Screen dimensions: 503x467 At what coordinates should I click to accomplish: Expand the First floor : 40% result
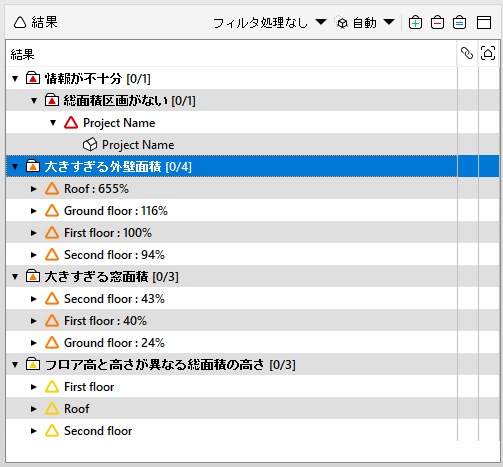click(33, 321)
